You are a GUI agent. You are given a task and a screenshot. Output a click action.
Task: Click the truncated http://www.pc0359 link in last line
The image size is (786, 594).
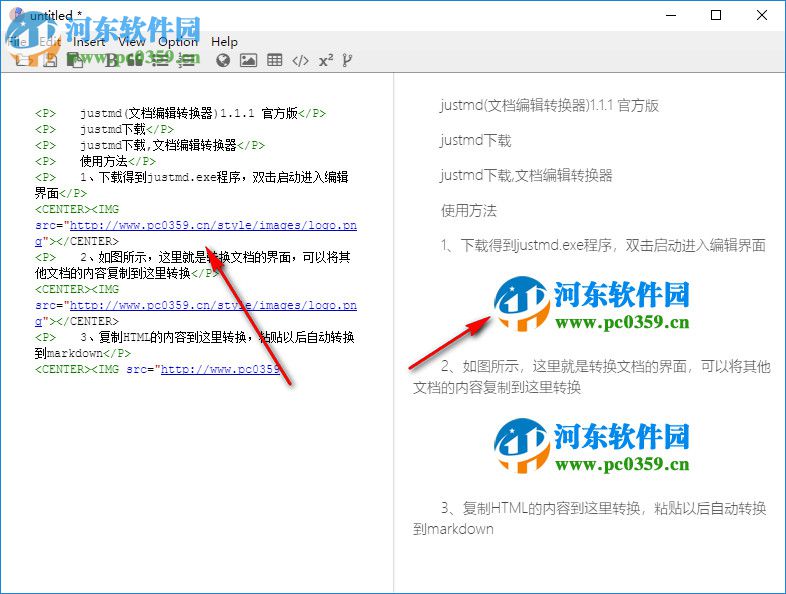220,369
